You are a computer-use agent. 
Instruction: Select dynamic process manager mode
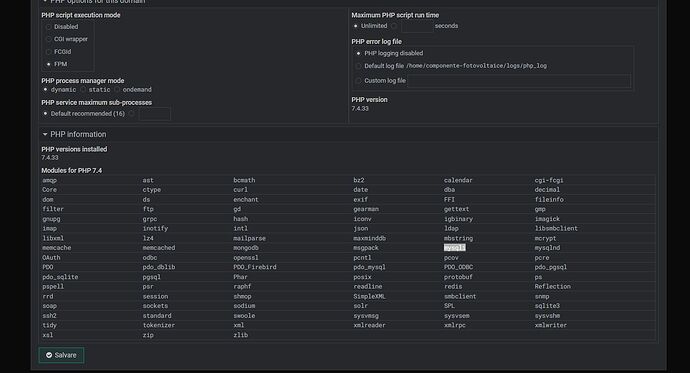coord(45,89)
